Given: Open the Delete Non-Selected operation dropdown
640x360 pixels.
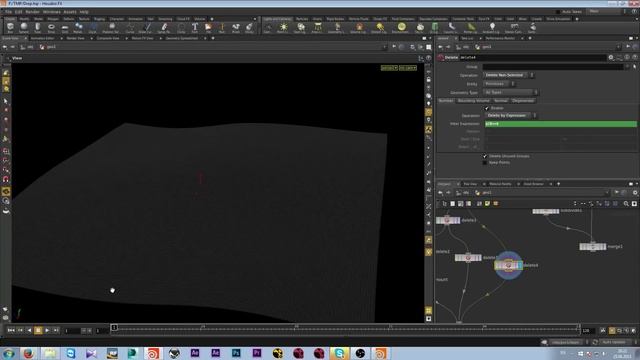Looking at the screenshot, I should tap(509, 75).
